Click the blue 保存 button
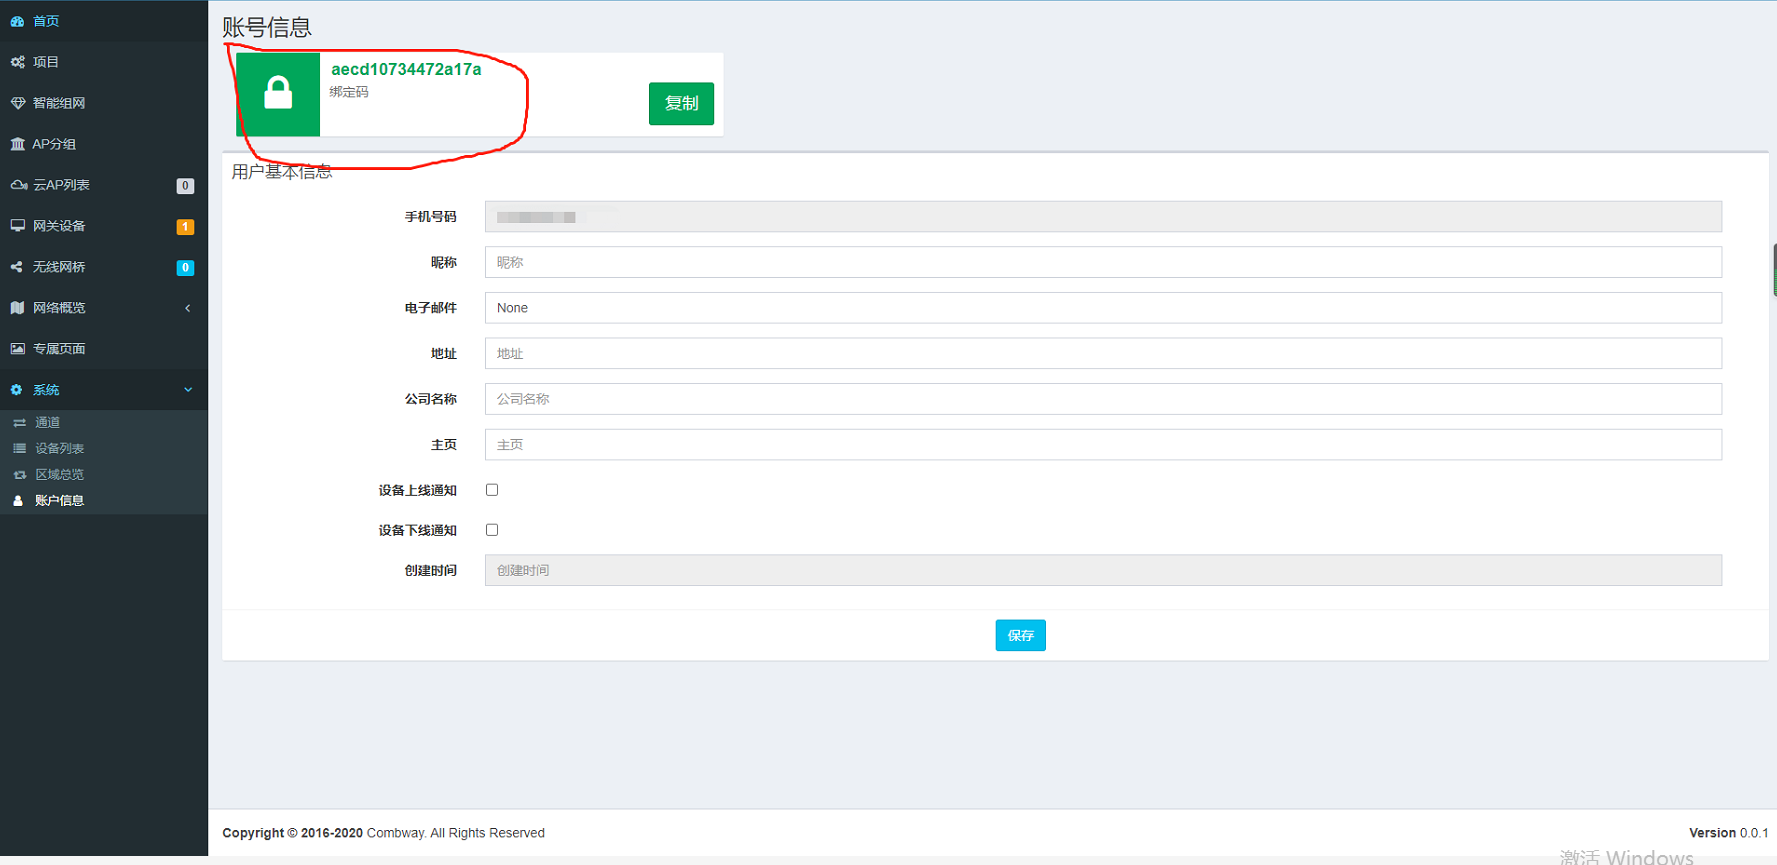 click(x=1020, y=636)
